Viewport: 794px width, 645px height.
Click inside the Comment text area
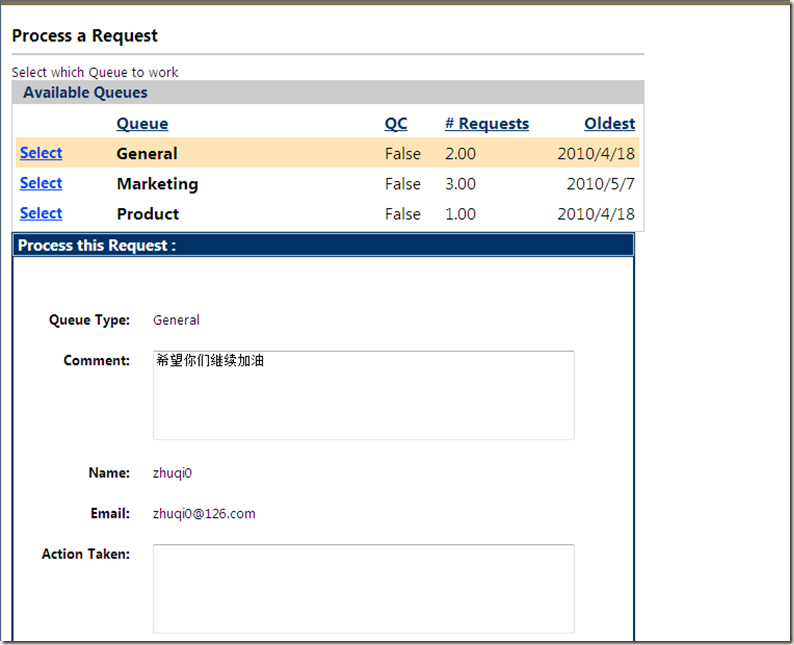click(x=364, y=395)
